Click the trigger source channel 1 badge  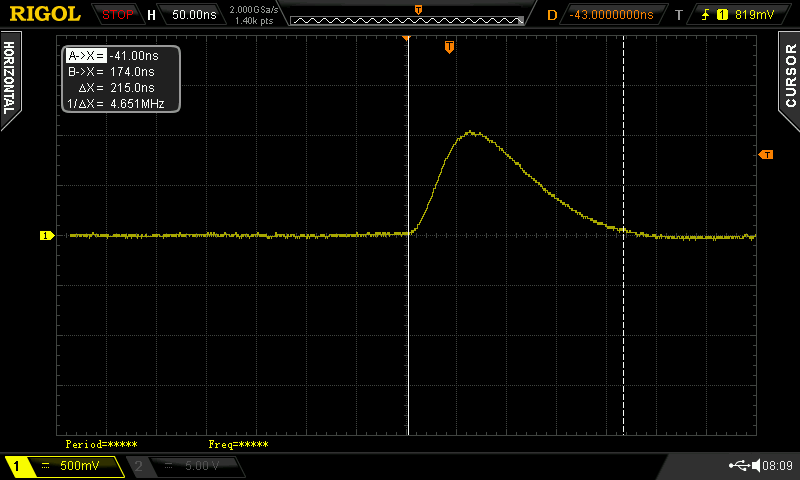[722, 15]
